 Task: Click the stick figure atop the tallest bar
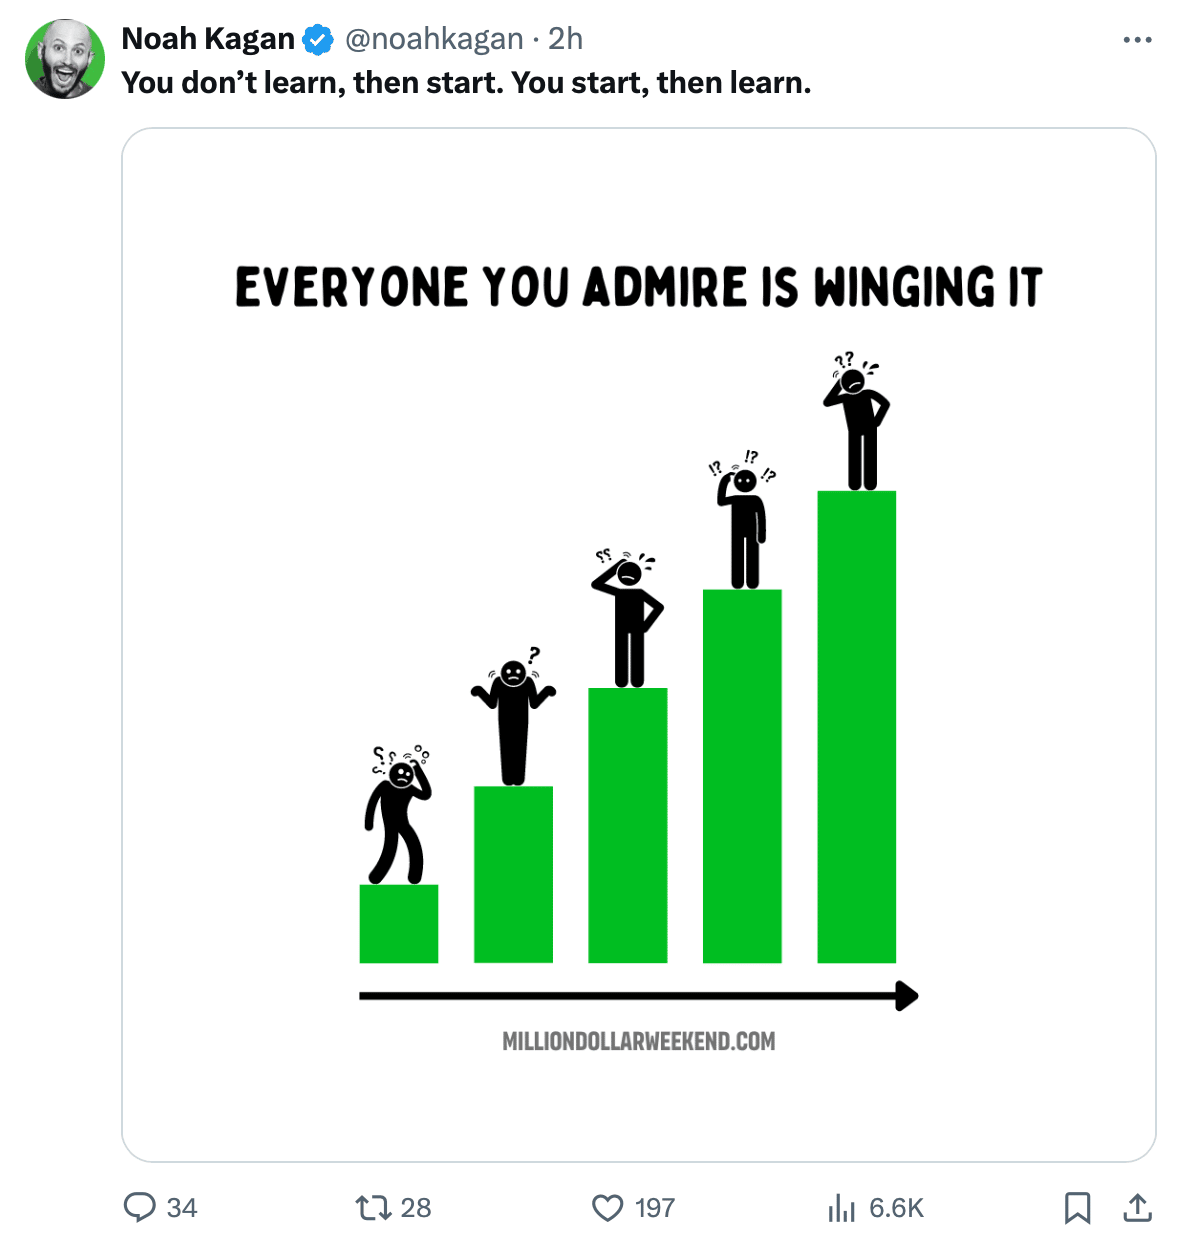tap(856, 422)
